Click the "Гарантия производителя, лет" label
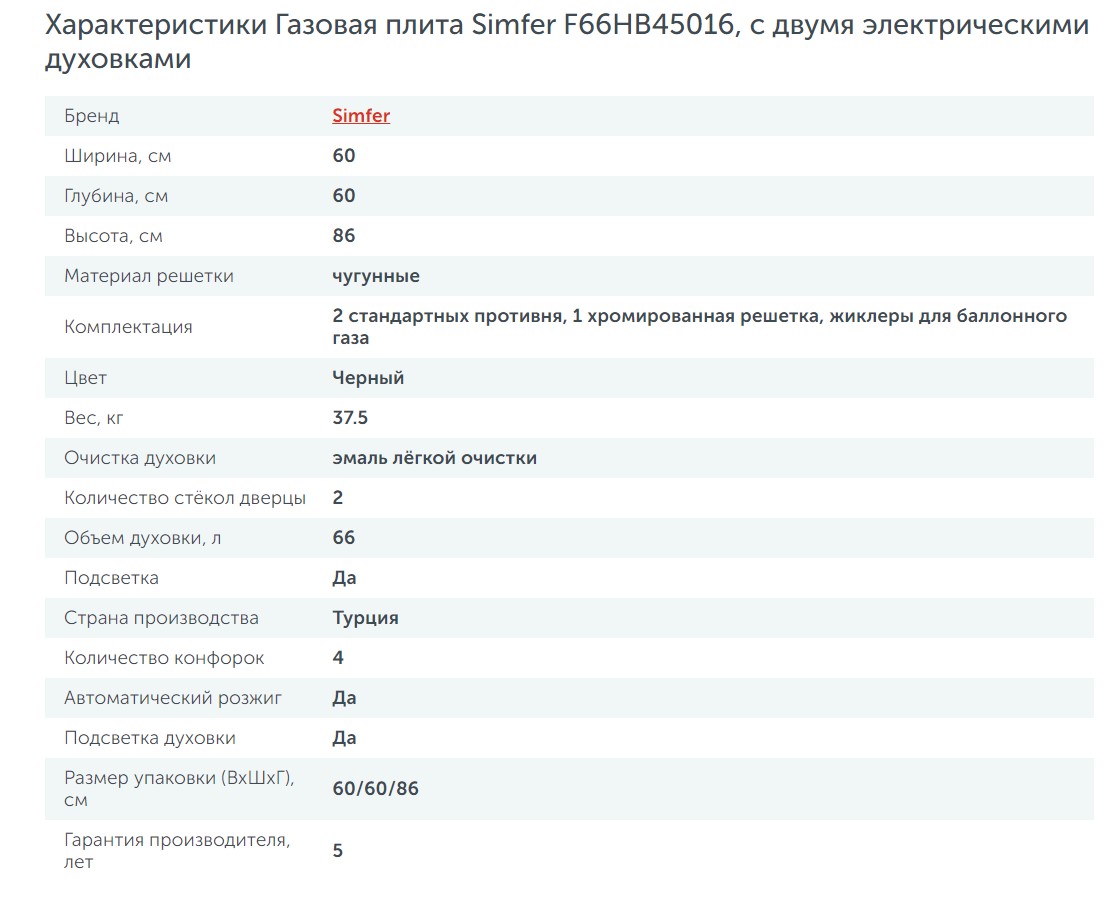The height and width of the screenshot is (908, 1103). click(x=177, y=850)
